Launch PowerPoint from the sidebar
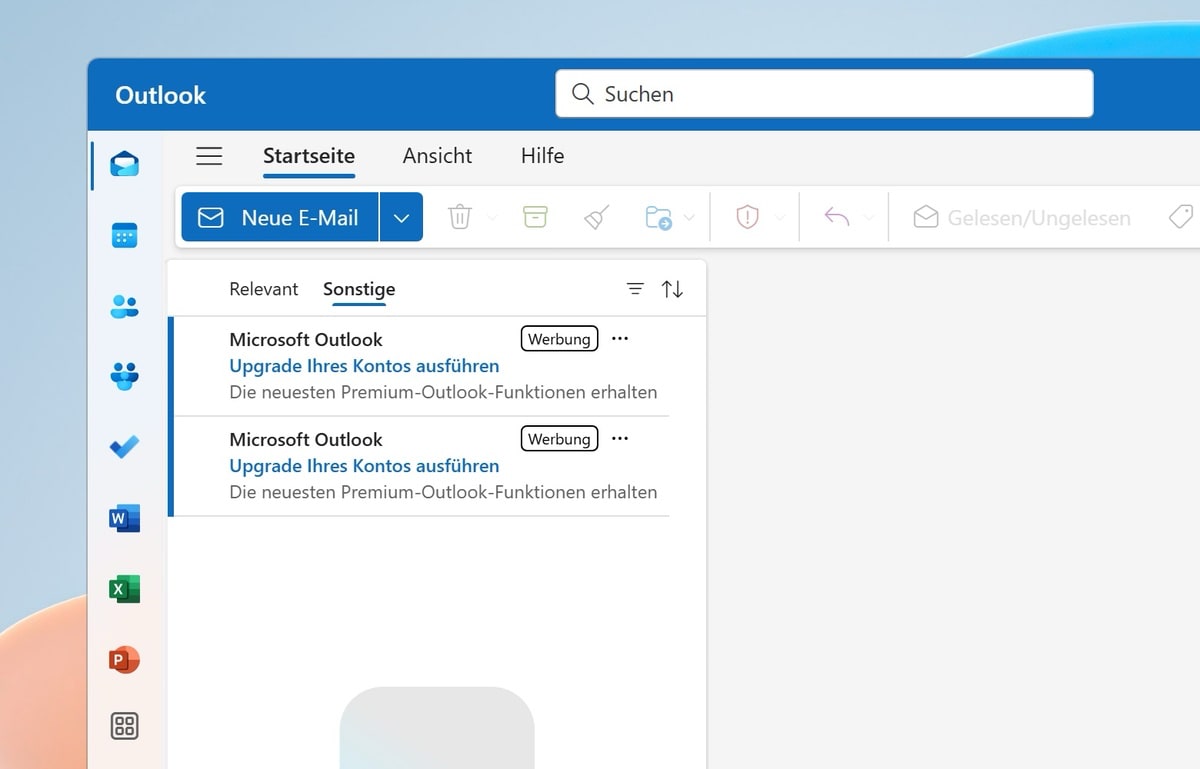The width and height of the screenshot is (1200, 769). coord(124,660)
